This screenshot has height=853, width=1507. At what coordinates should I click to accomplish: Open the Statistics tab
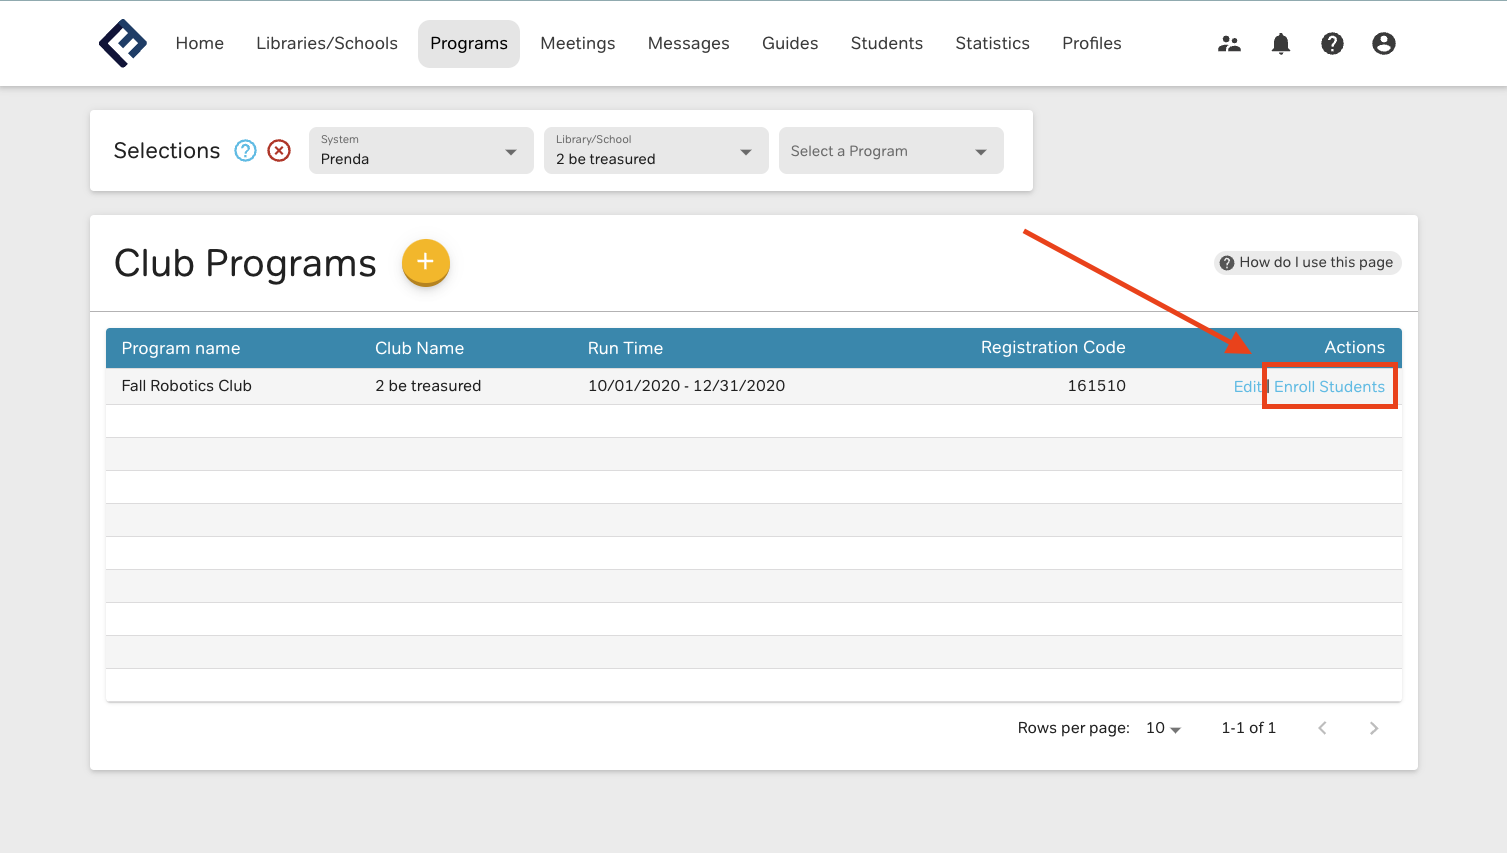coord(993,43)
